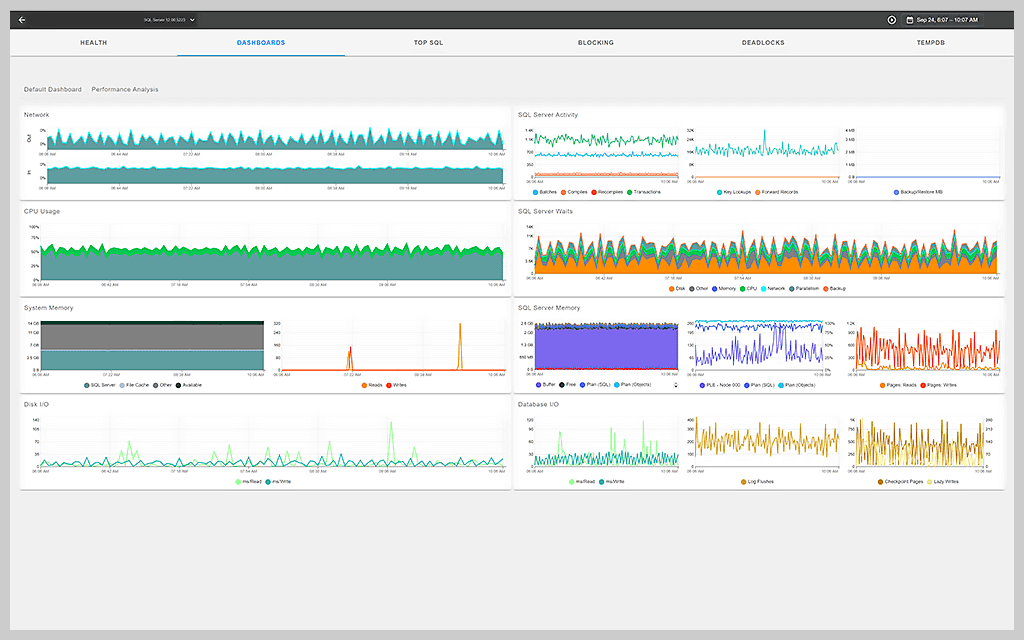Toggle Key Lookups in SQL Server Activity
The image size is (1024, 640).
tap(735, 189)
